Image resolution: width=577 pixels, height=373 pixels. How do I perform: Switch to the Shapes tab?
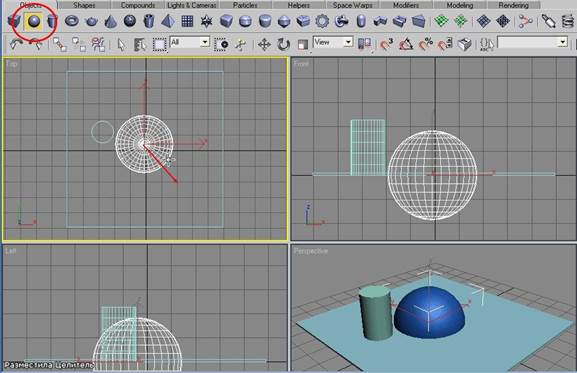(x=84, y=5)
